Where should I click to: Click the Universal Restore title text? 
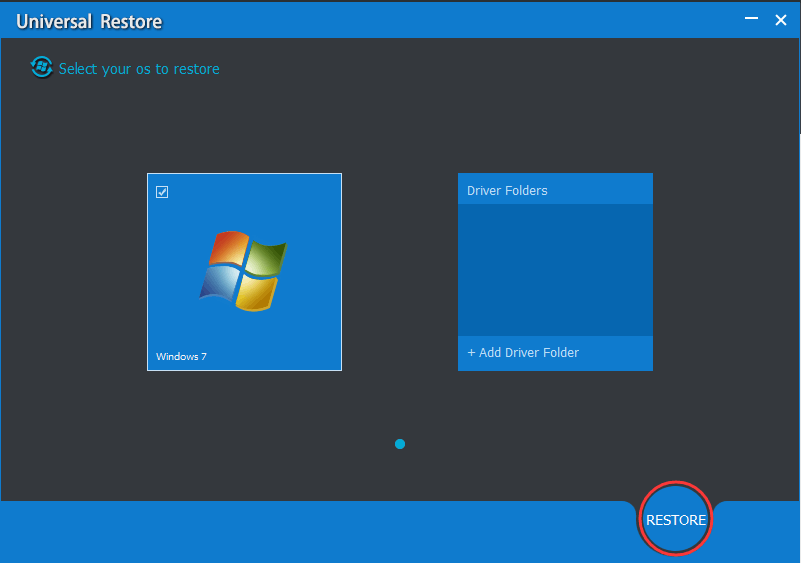click(x=89, y=21)
